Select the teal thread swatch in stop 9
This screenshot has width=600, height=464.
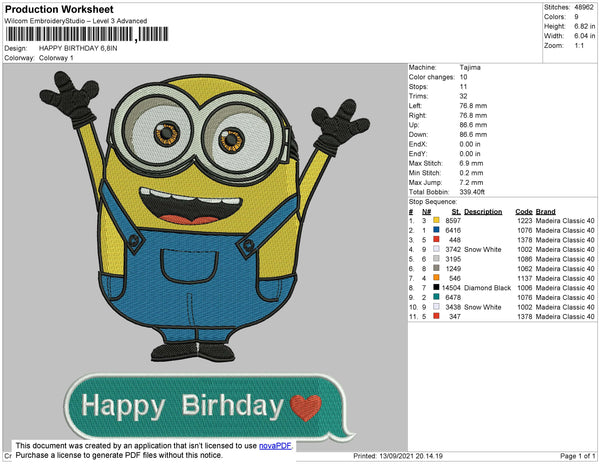coord(436,297)
